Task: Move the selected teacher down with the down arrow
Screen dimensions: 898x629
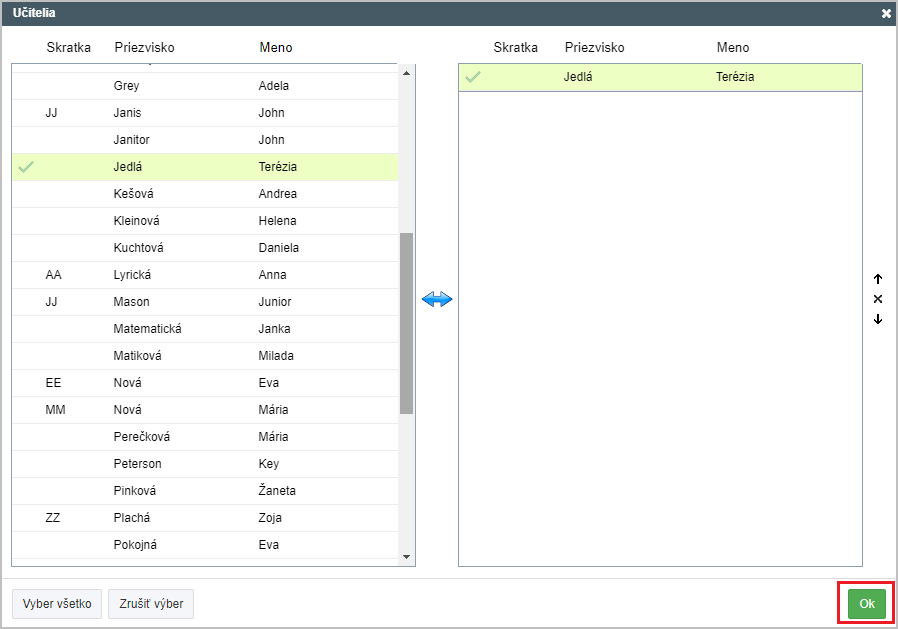Action: pyautogui.click(x=878, y=319)
